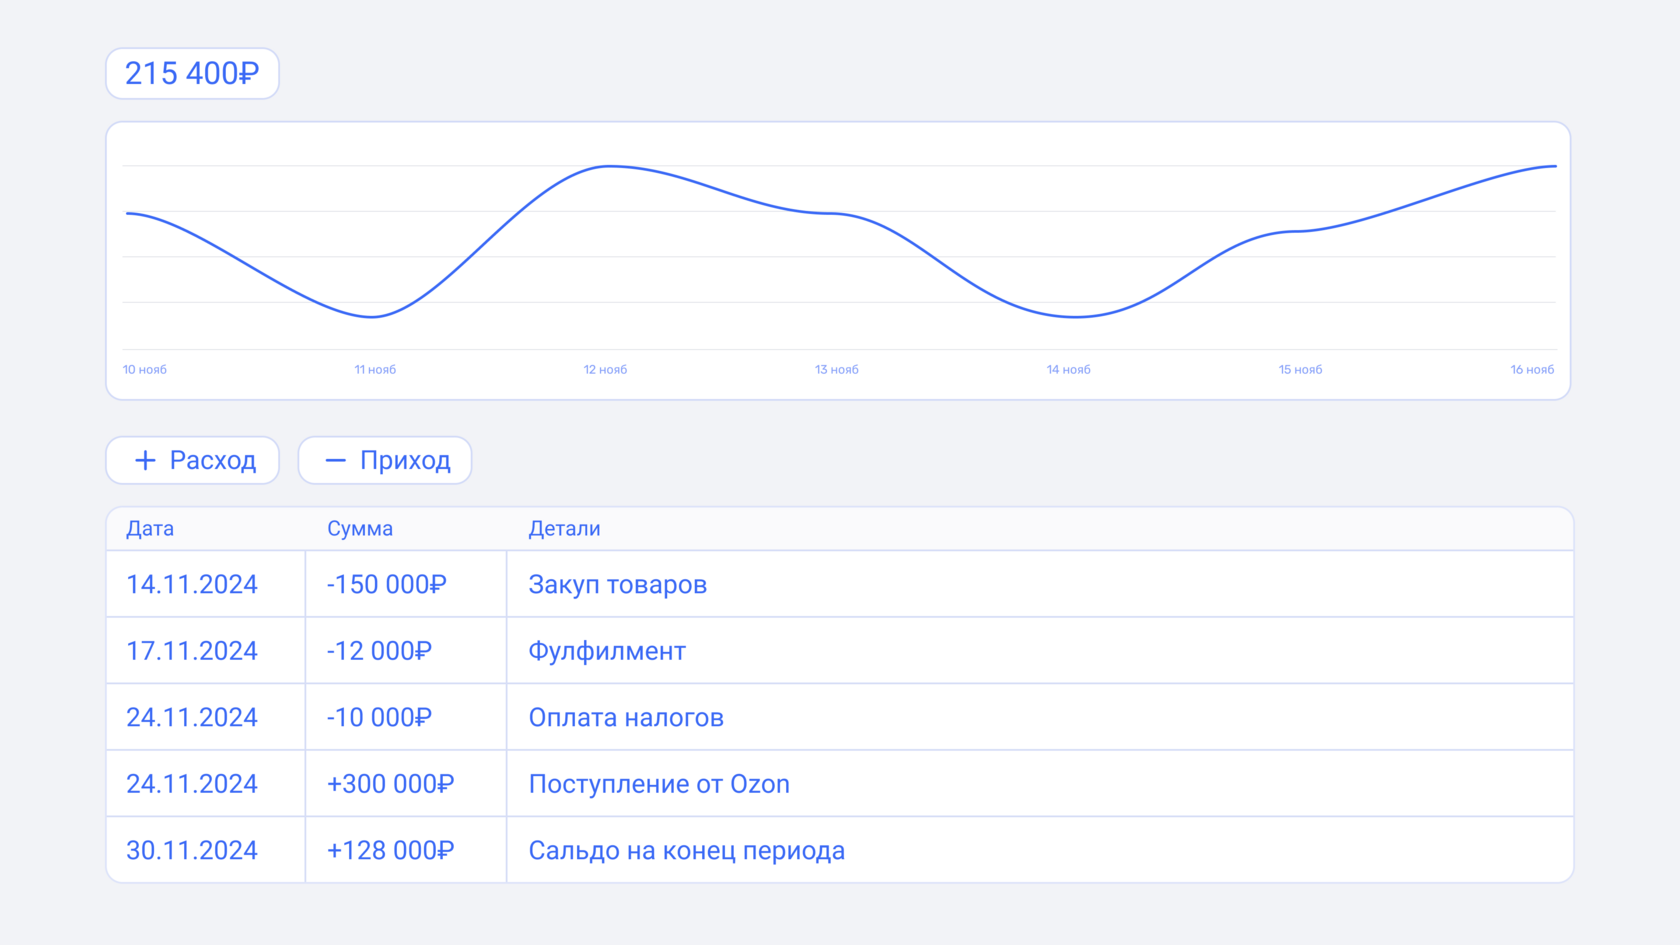Click the 12 нояб chart axis label
1680x945 pixels.
(605, 370)
